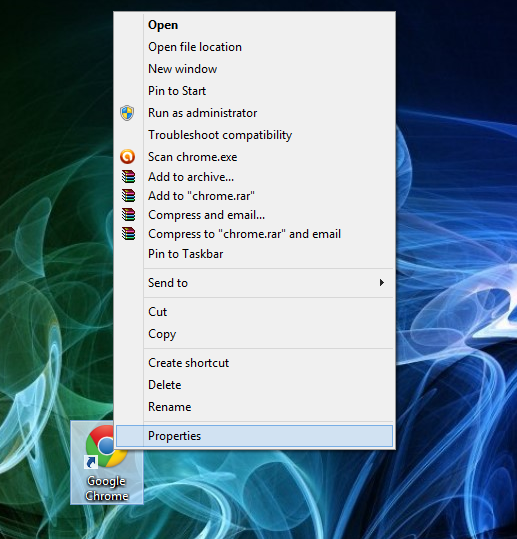This screenshot has width=517, height=539.
Task: Choose Open from the context menu
Action: (254, 25)
